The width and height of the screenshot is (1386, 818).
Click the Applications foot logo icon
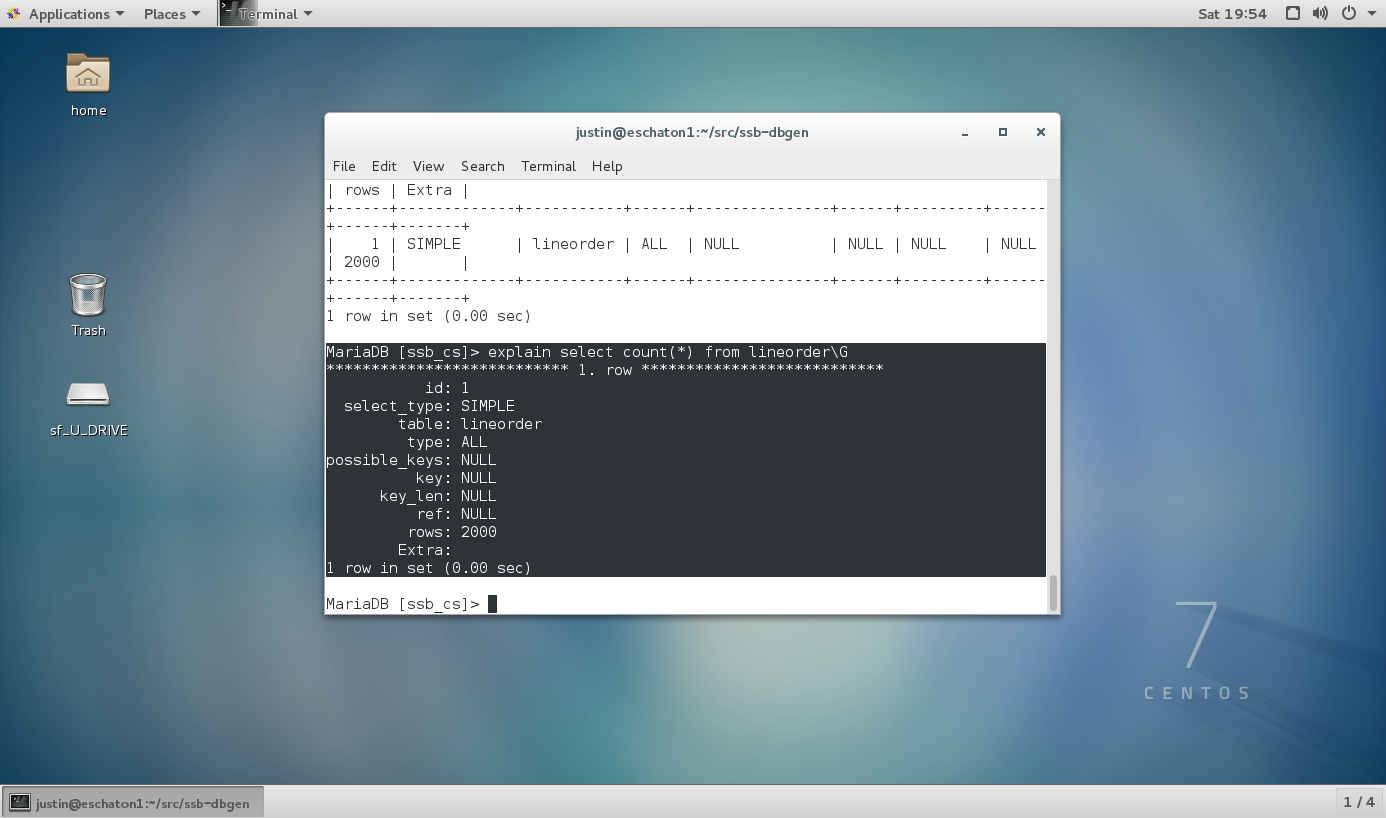pos(14,14)
